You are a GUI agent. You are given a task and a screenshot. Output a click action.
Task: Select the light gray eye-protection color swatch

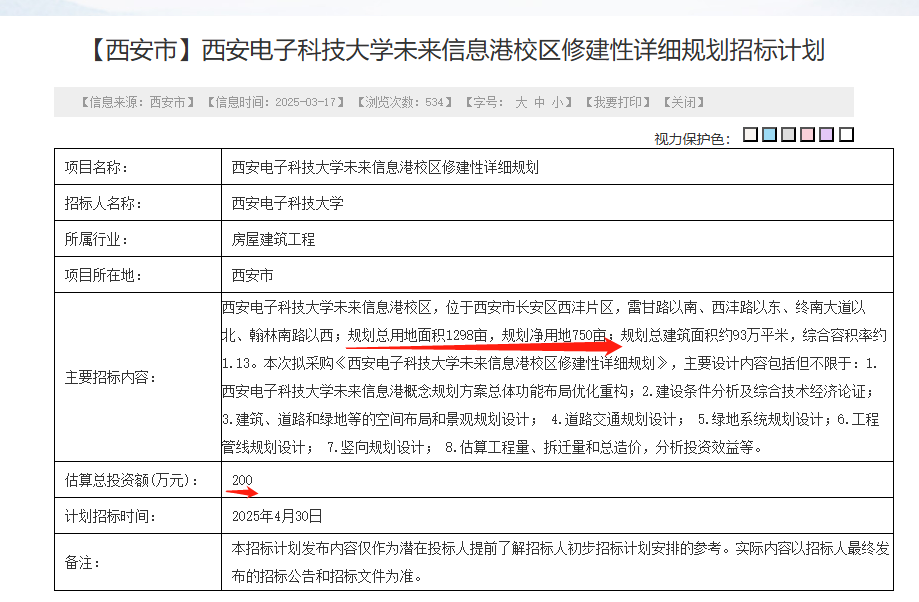789,135
